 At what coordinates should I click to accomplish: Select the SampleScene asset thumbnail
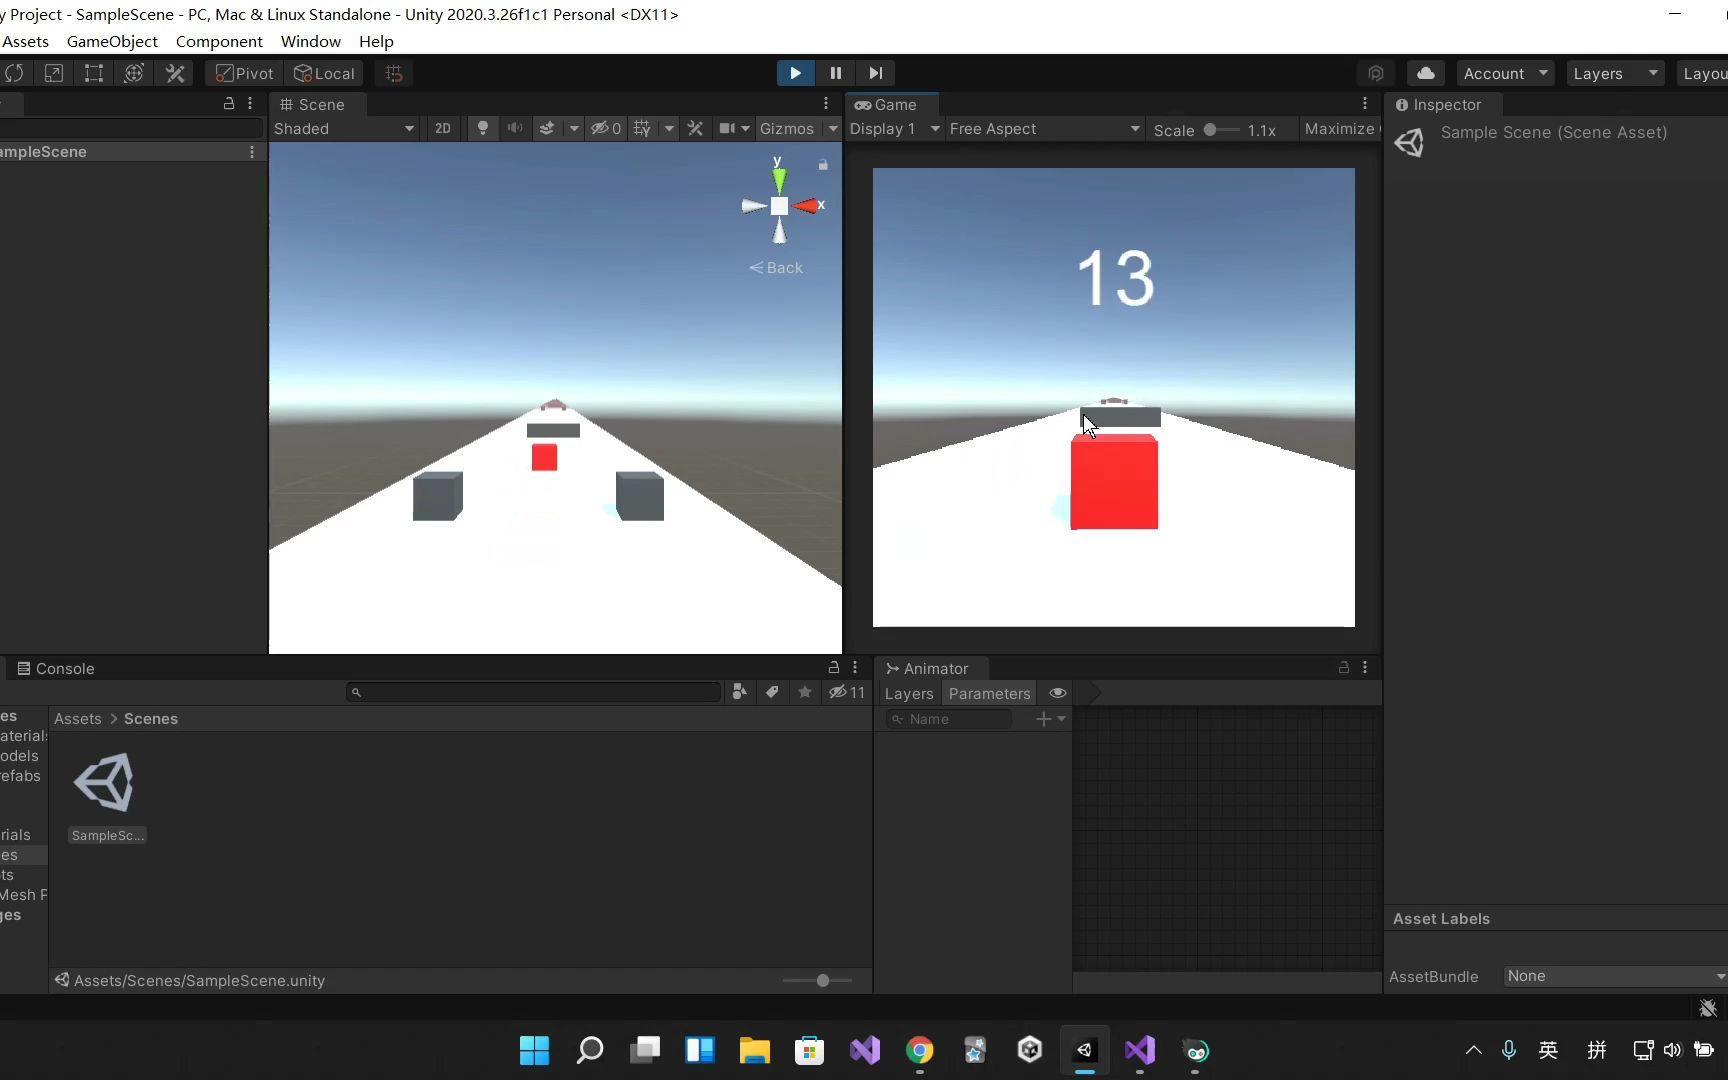click(106, 783)
